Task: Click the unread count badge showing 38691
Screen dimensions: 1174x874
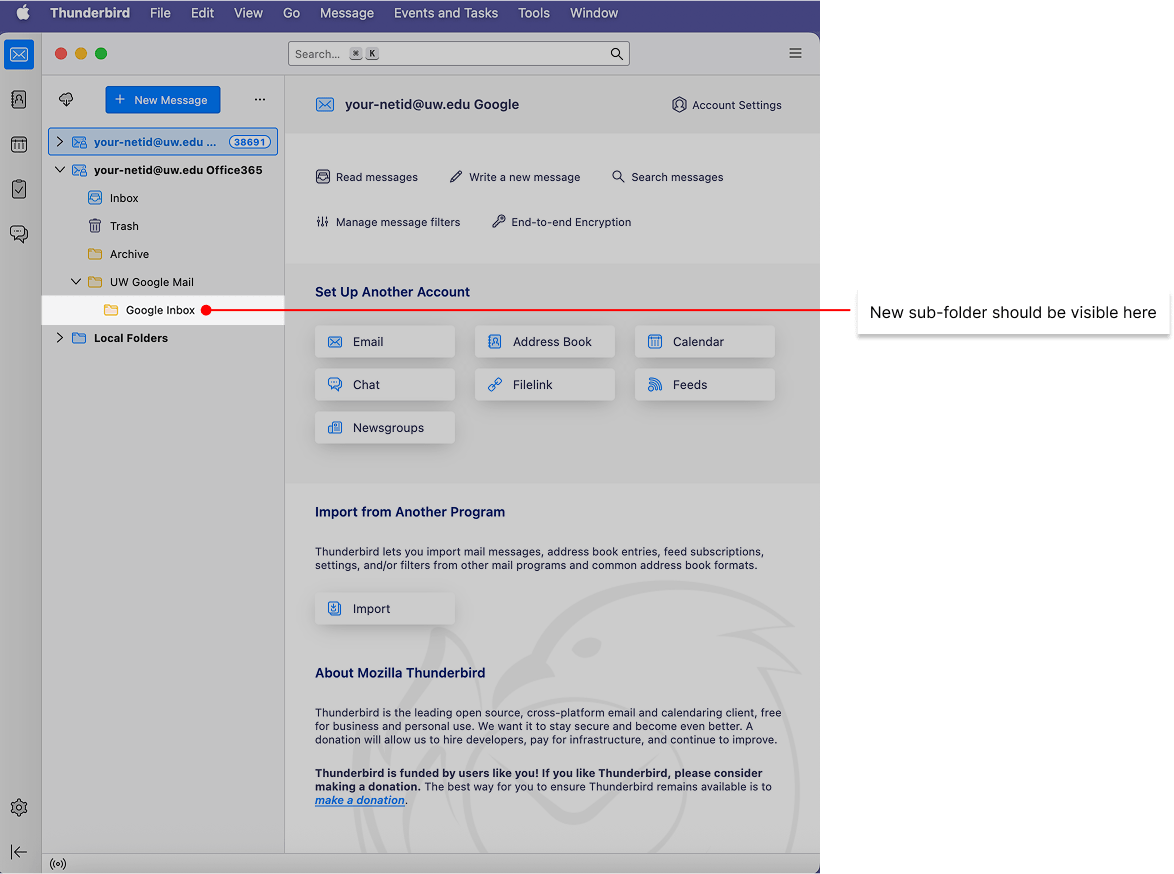Action: point(249,141)
